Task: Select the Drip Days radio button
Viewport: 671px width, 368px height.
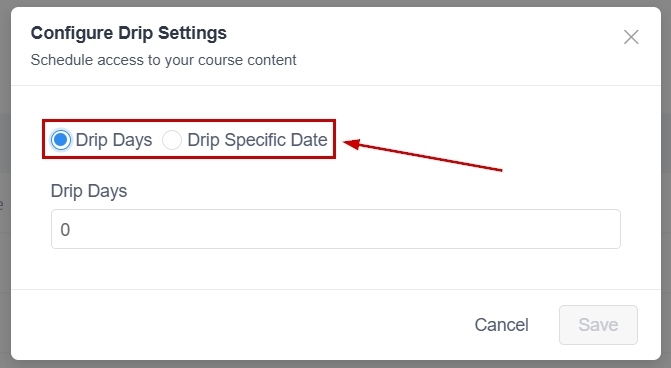Action: pos(61,140)
